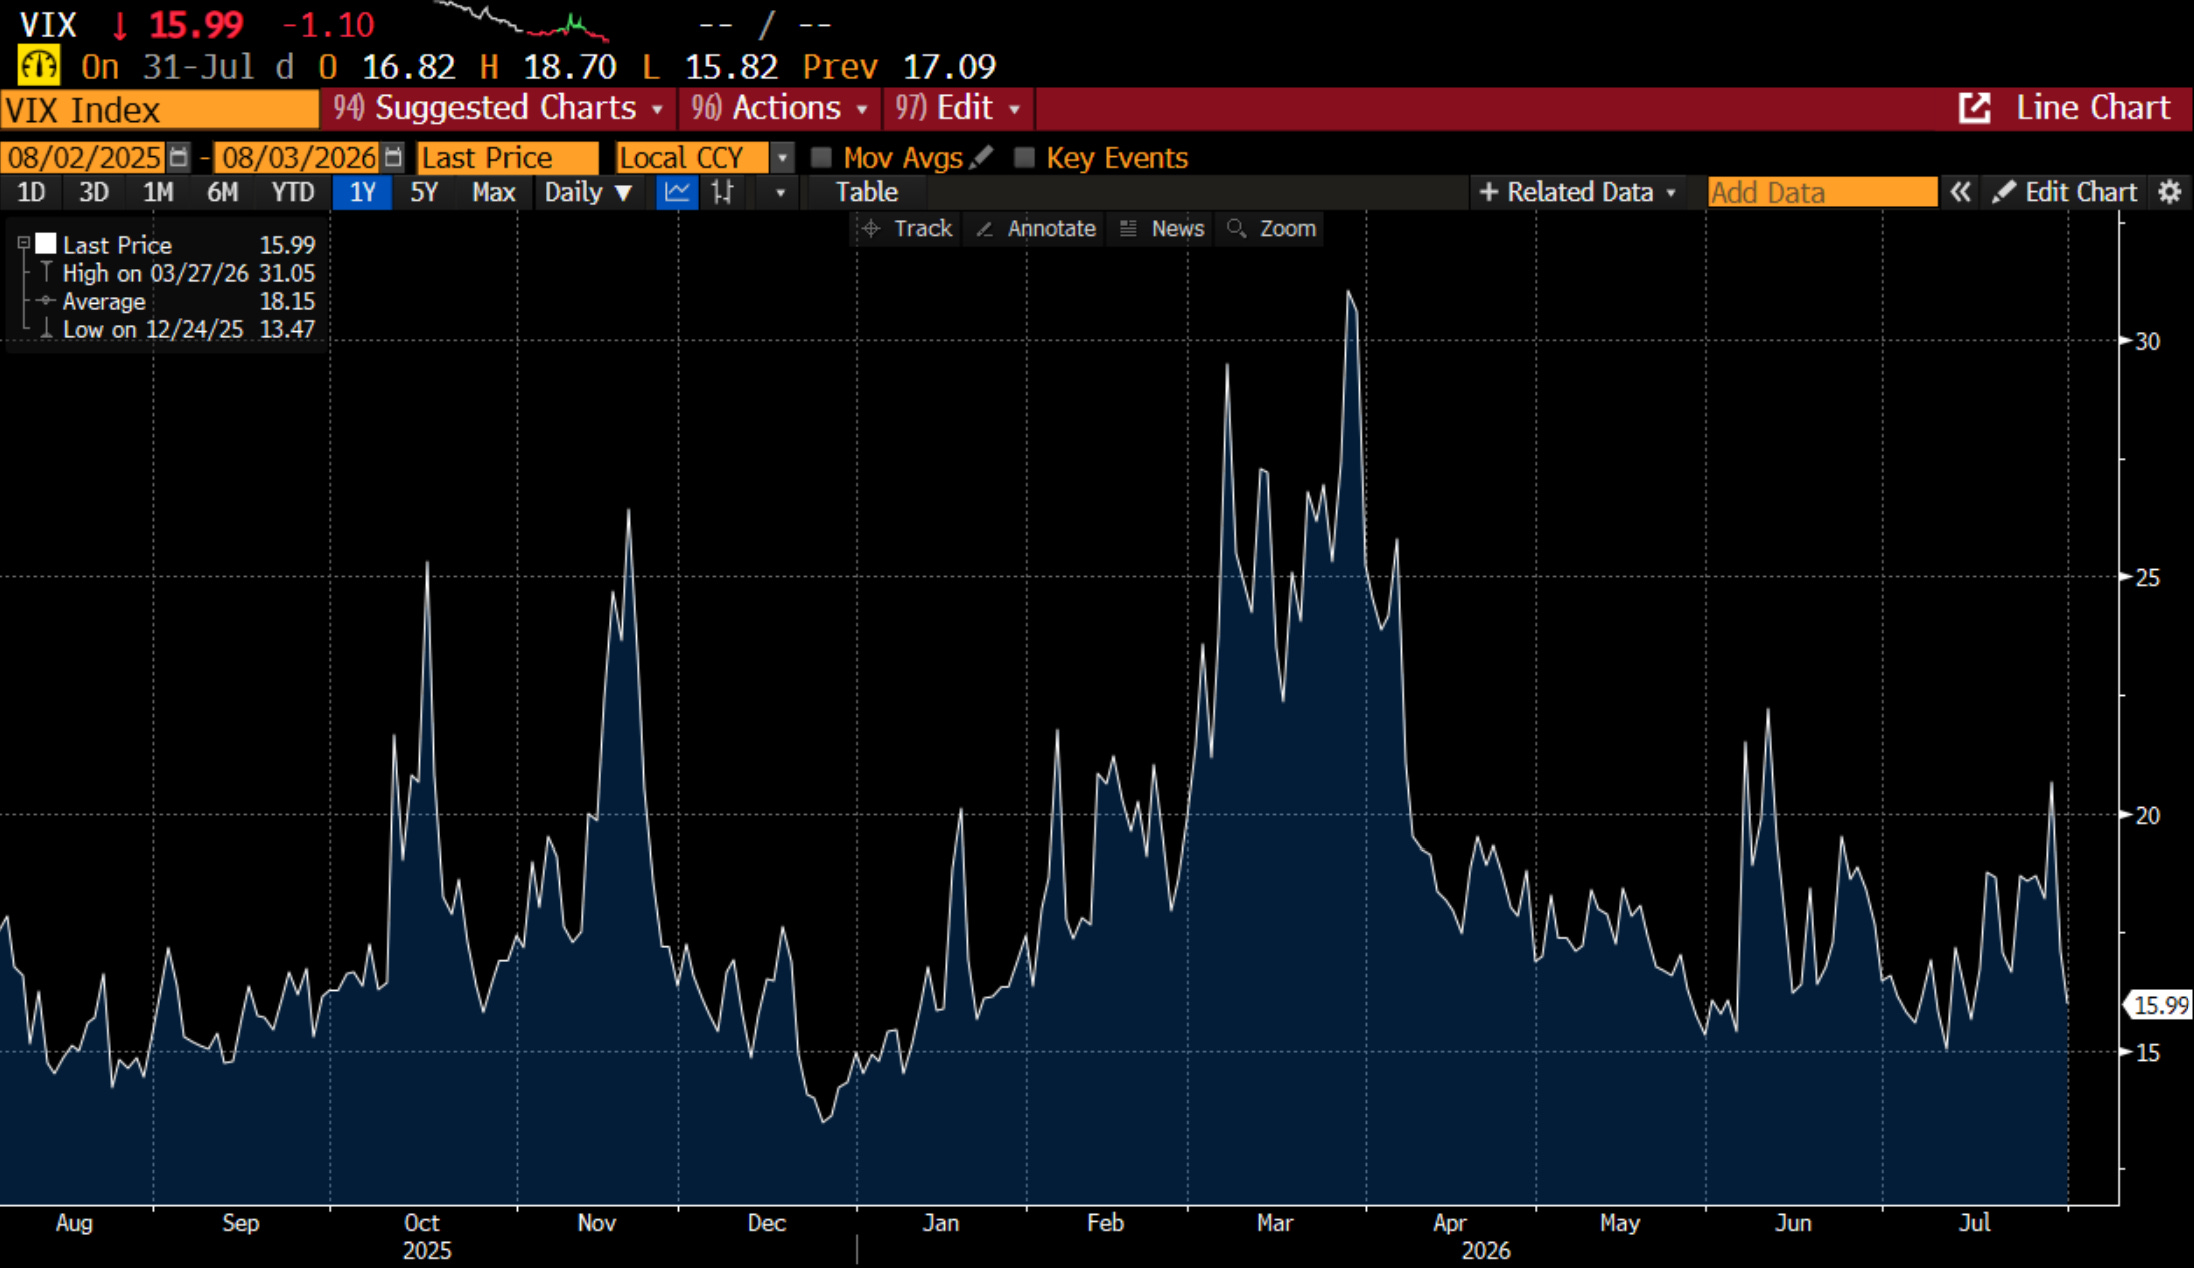Switch to the 6M time range
Viewport: 2194px width, 1268px height.
click(x=222, y=192)
